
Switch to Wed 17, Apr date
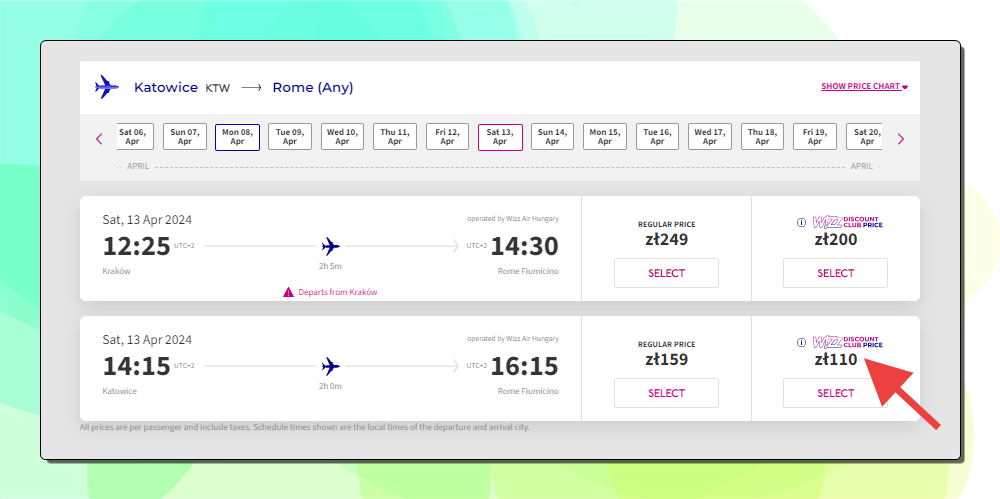coord(710,137)
